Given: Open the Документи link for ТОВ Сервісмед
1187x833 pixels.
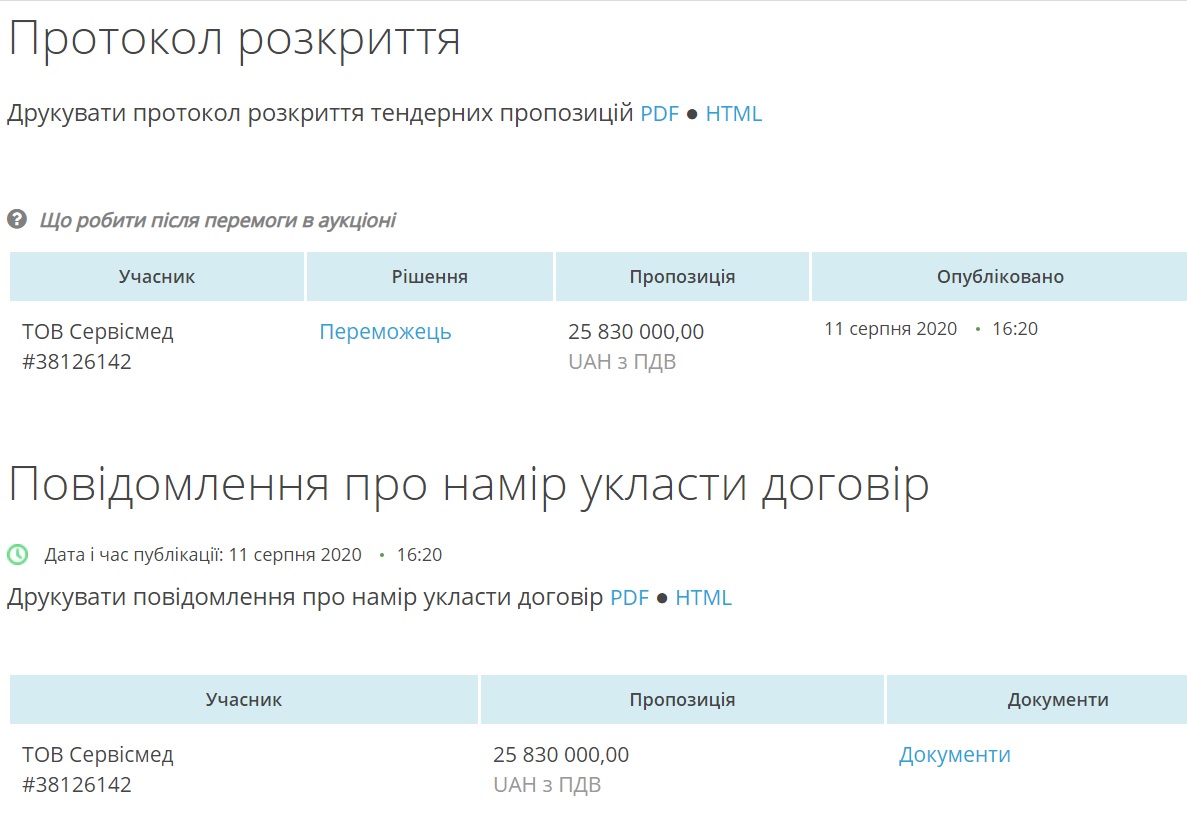Looking at the screenshot, I should pyautogui.click(x=954, y=755).
